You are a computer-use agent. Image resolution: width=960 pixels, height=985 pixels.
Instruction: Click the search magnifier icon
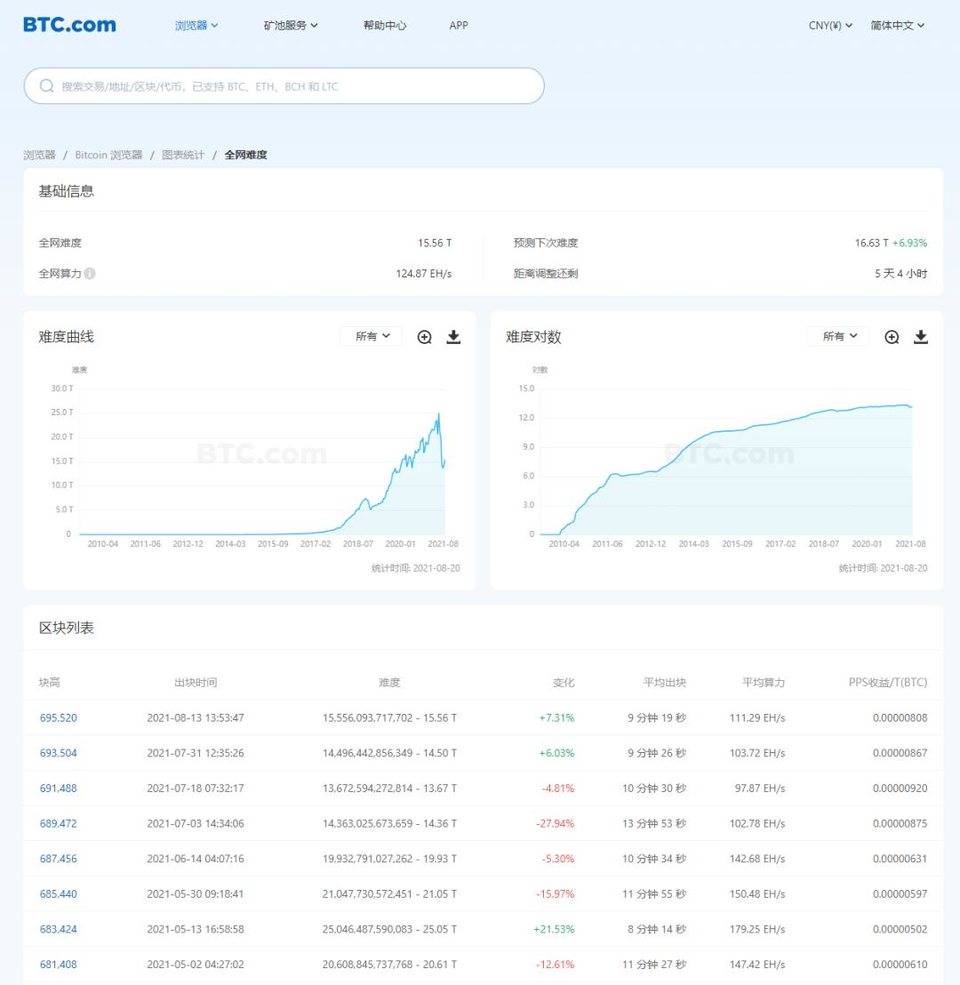[46, 86]
